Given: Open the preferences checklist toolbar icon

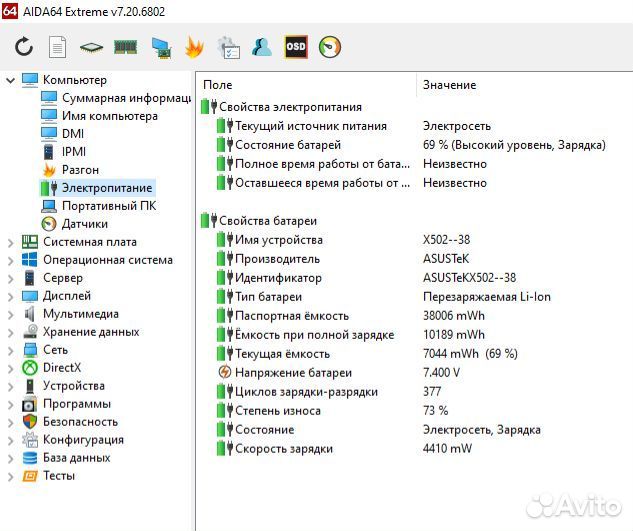Looking at the screenshot, I should click(228, 48).
